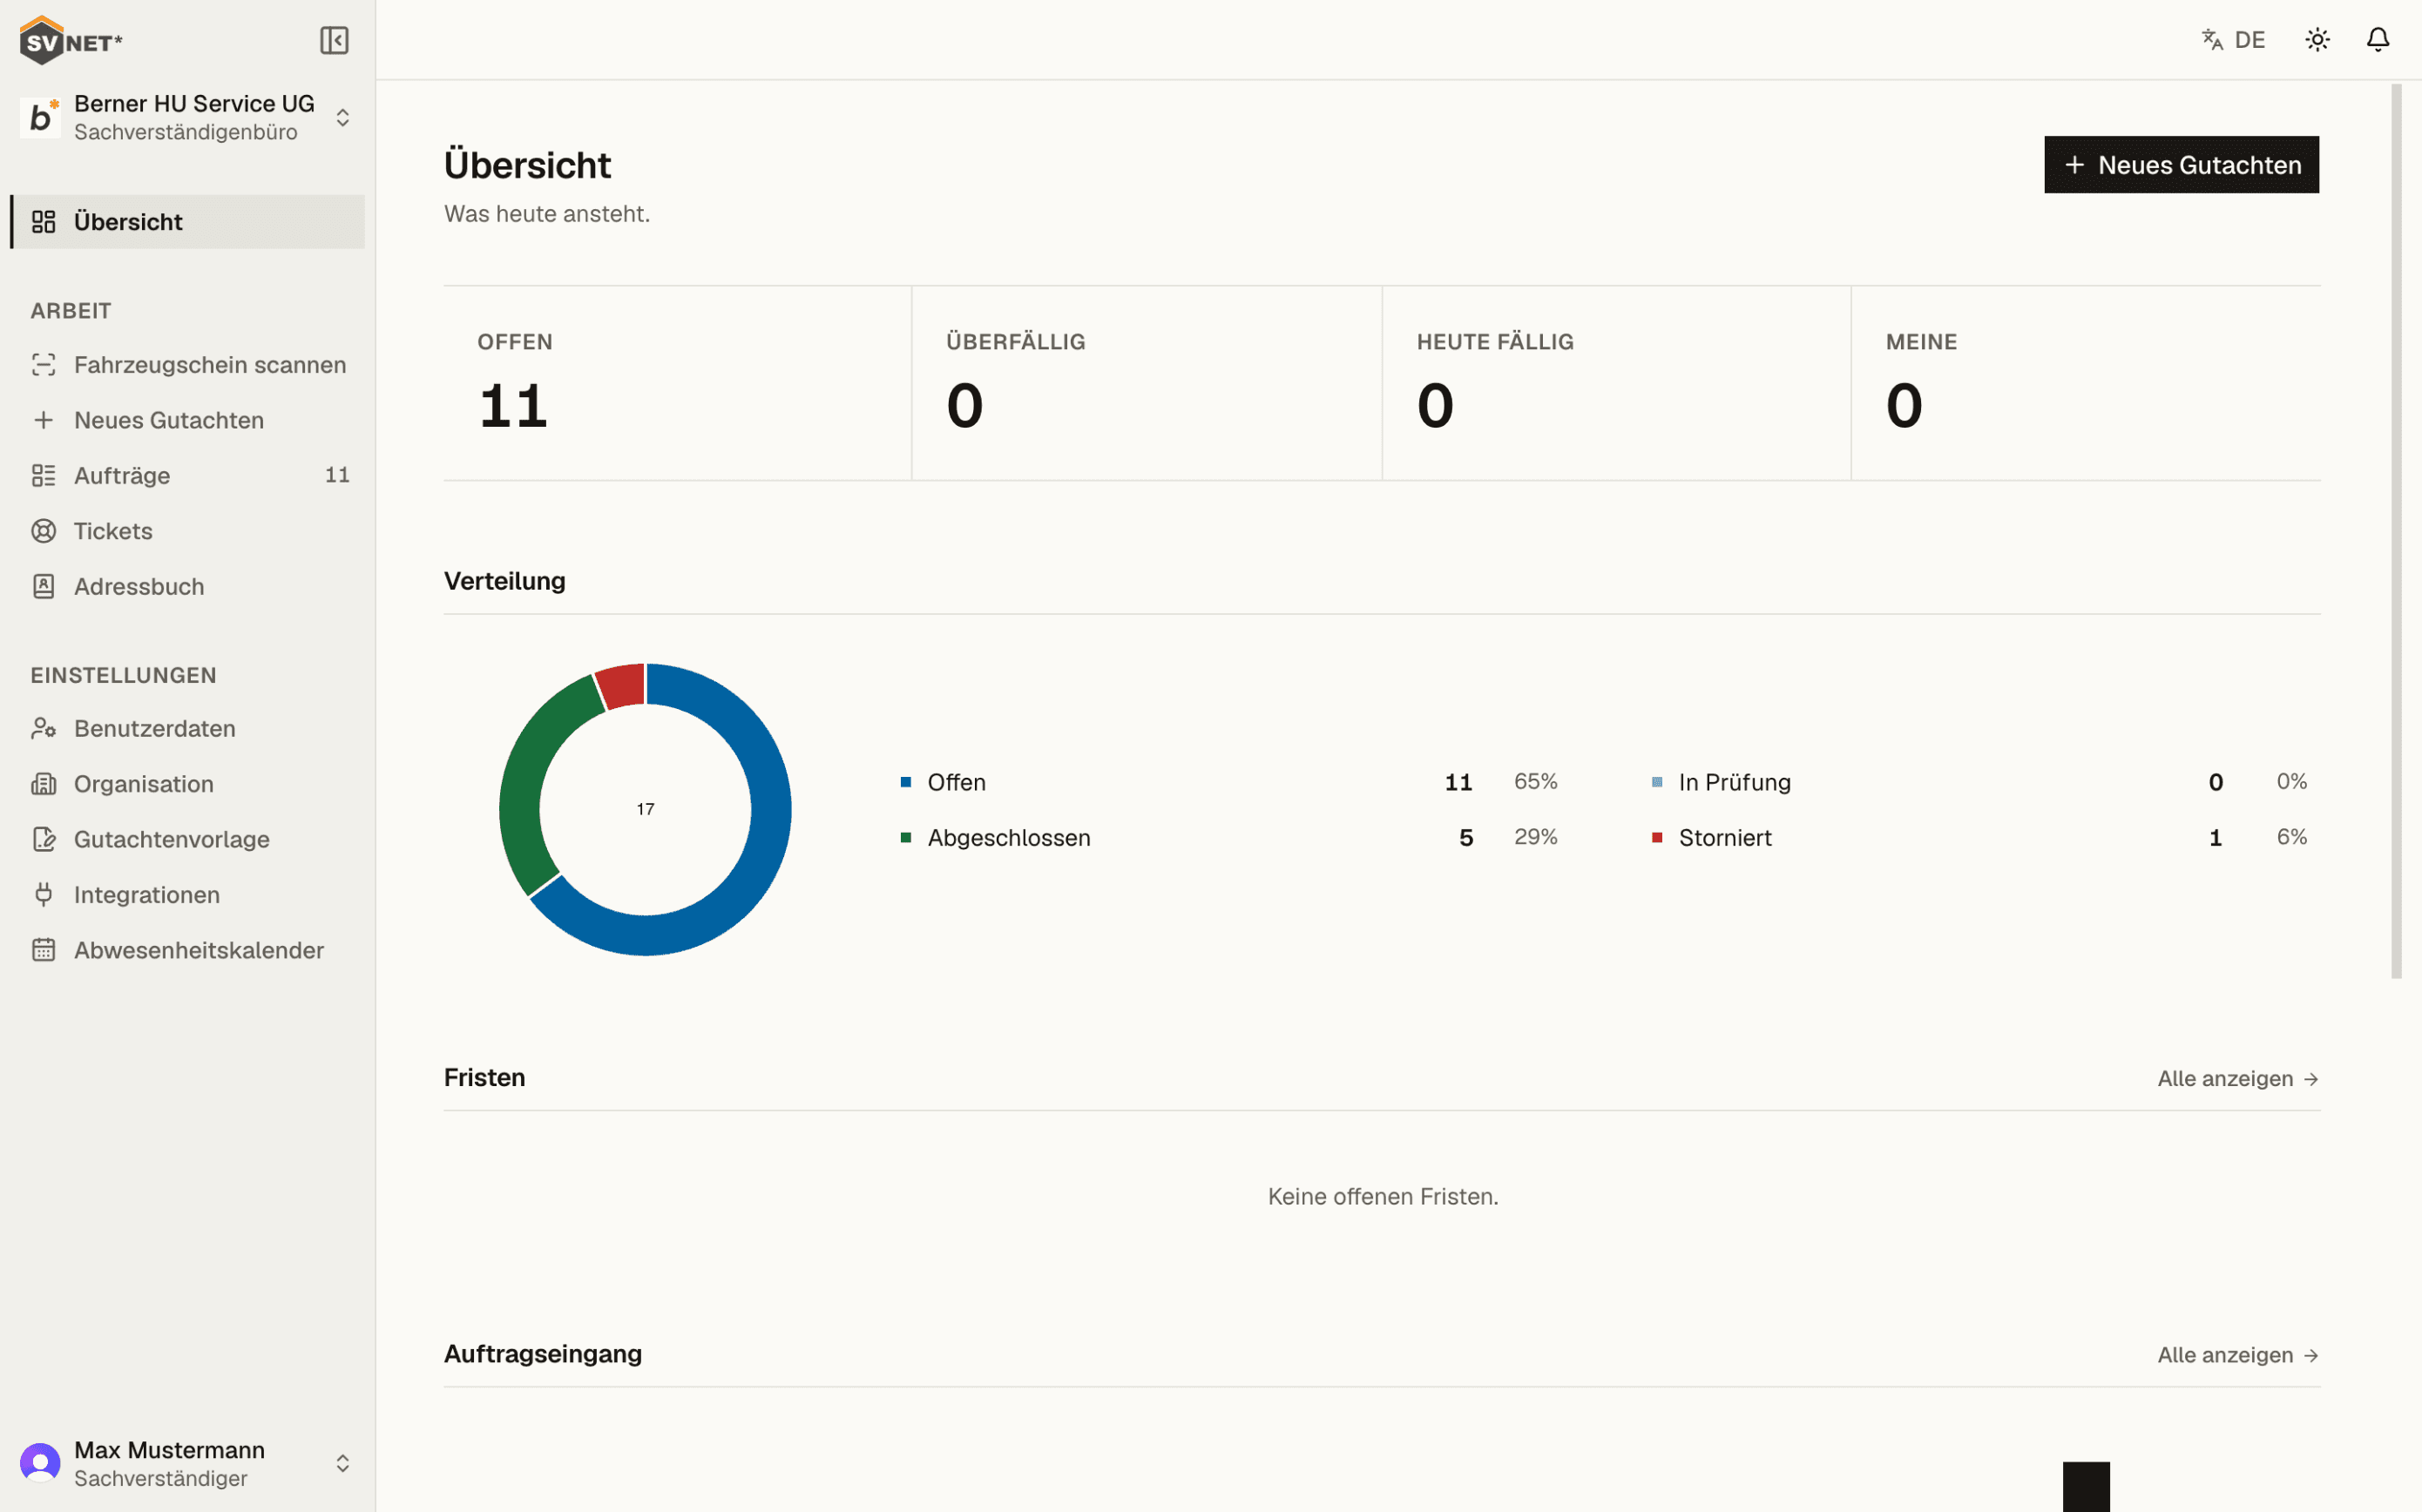Click the Fahrzeugschein scannen scan icon
The image size is (2422, 1512).
point(43,365)
